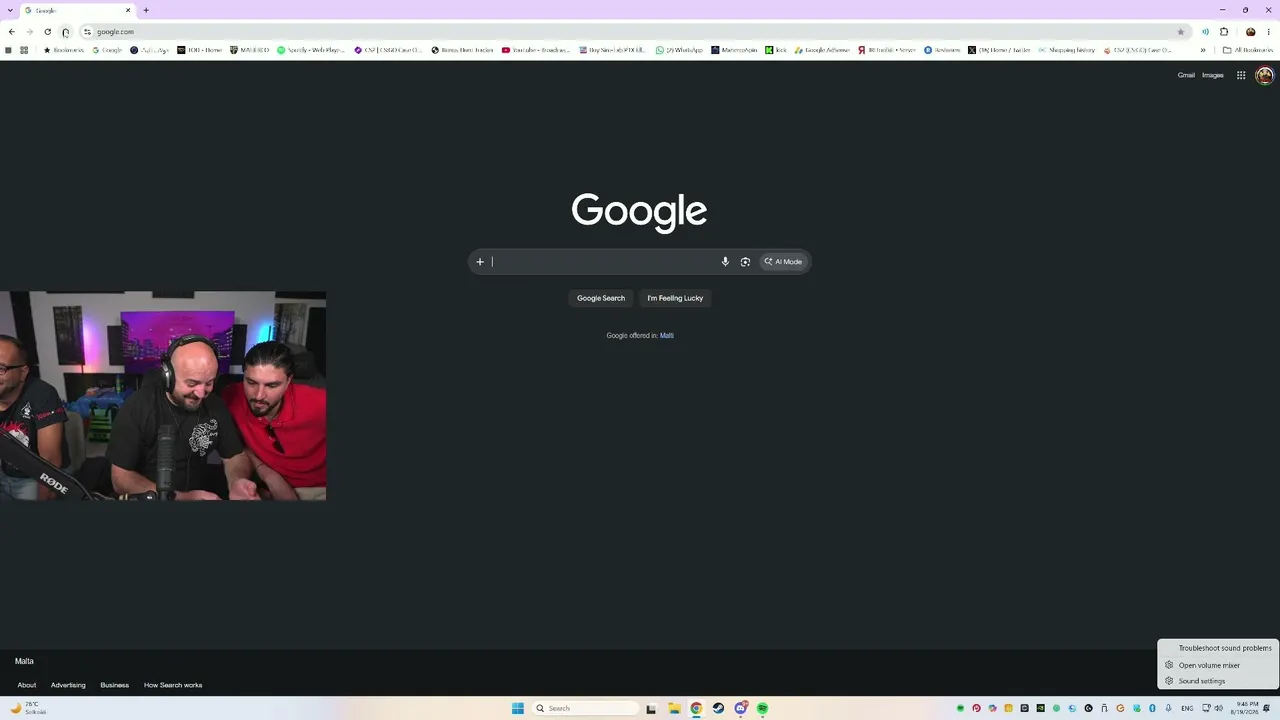
Task: Open the taskbar clock and date
Action: pyautogui.click(x=1246, y=709)
